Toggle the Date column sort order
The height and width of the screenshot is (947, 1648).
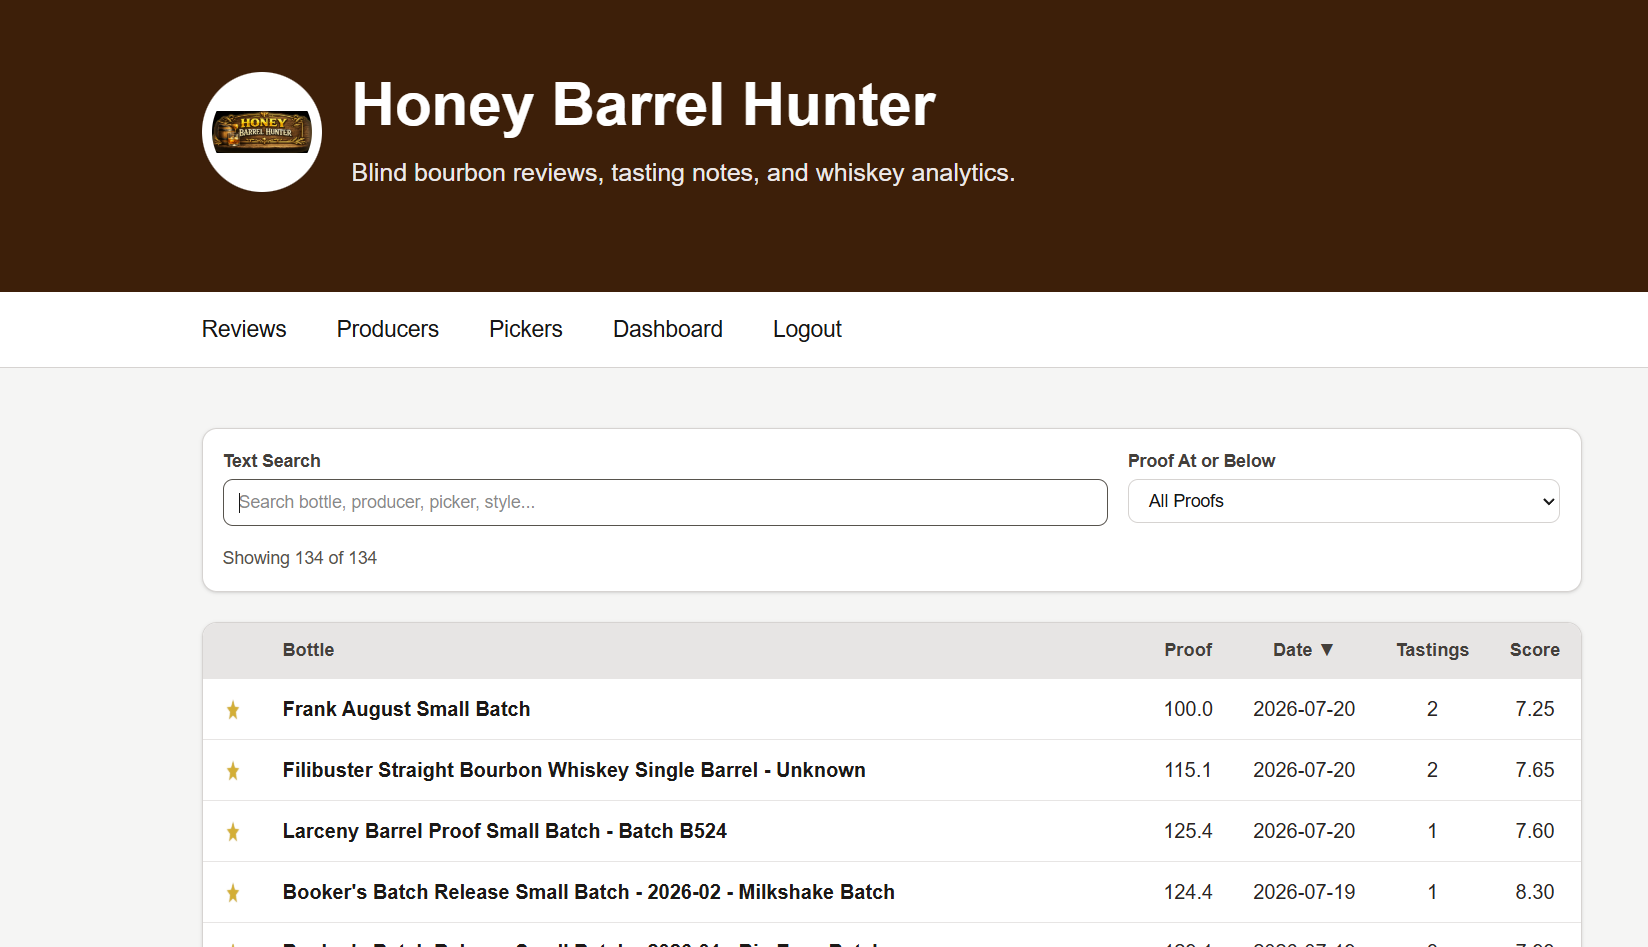tap(1304, 650)
